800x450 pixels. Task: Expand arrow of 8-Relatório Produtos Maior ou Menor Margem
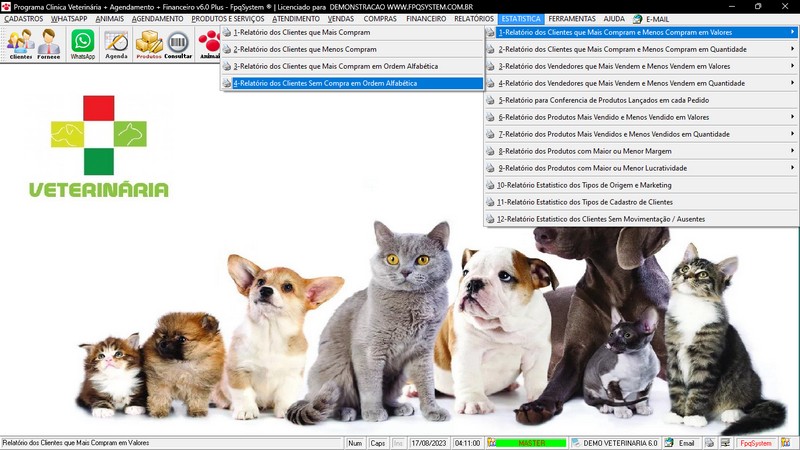coord(792,151)
